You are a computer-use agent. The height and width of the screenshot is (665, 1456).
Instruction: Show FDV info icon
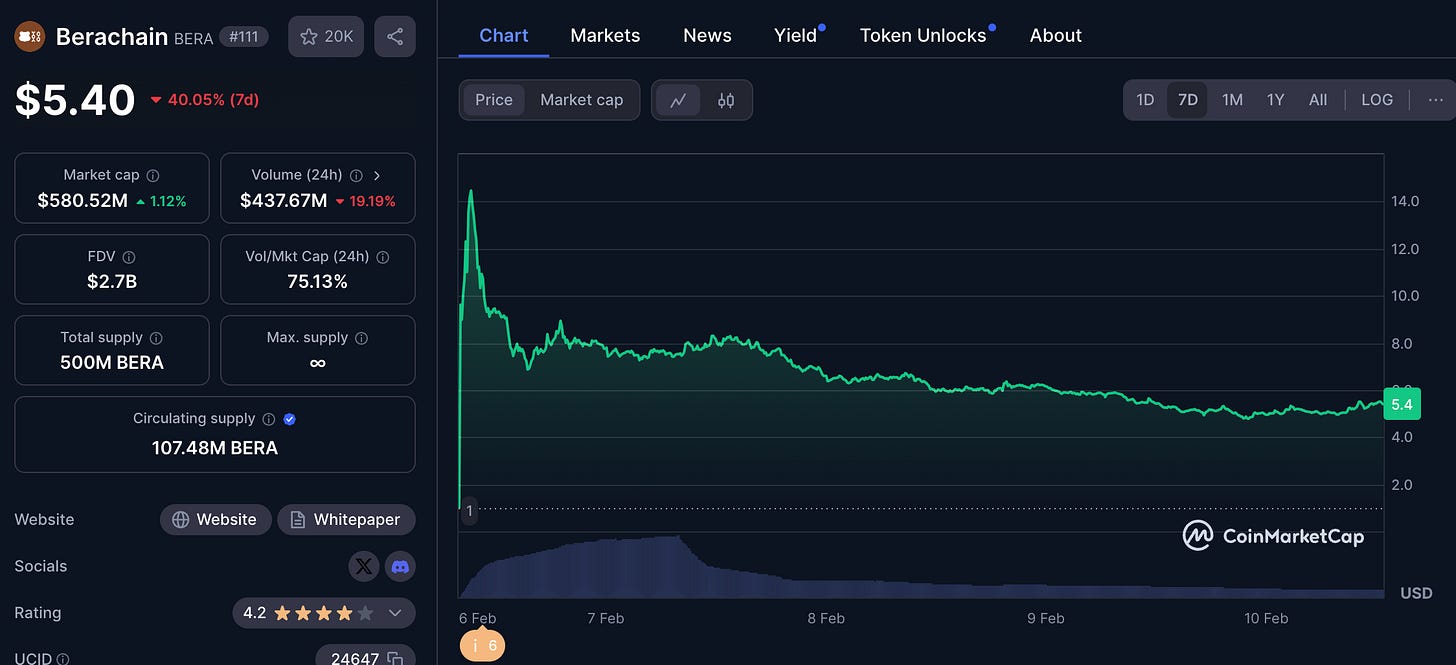129,257
